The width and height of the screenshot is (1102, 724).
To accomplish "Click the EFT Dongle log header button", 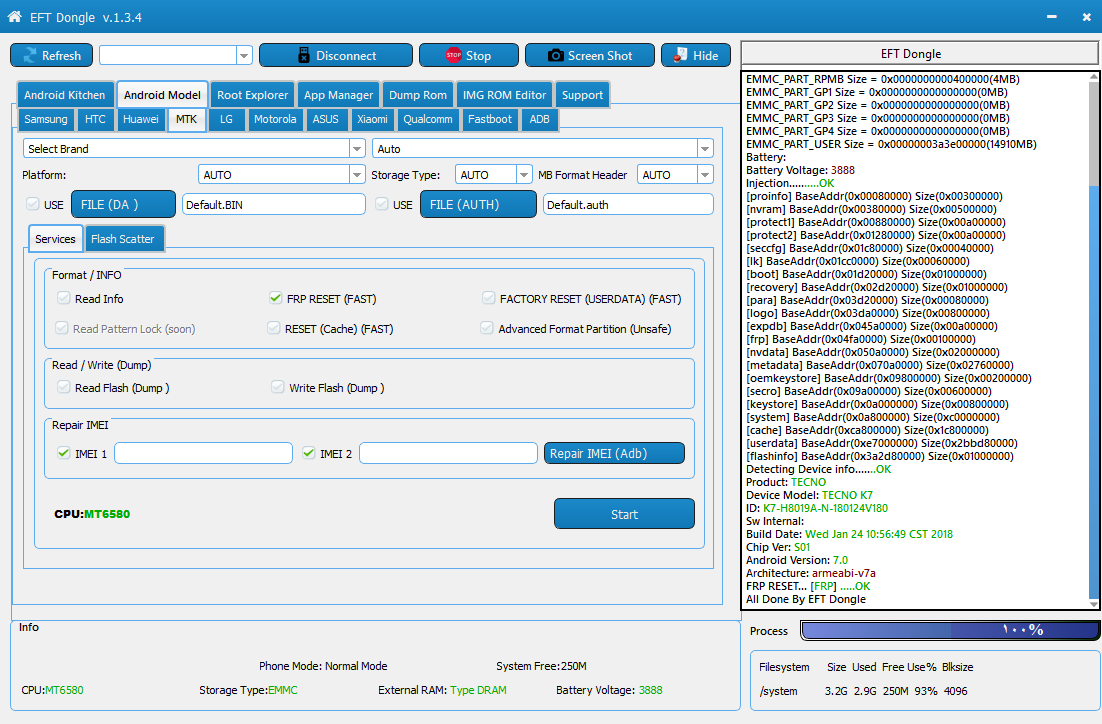I will point(919,53).
